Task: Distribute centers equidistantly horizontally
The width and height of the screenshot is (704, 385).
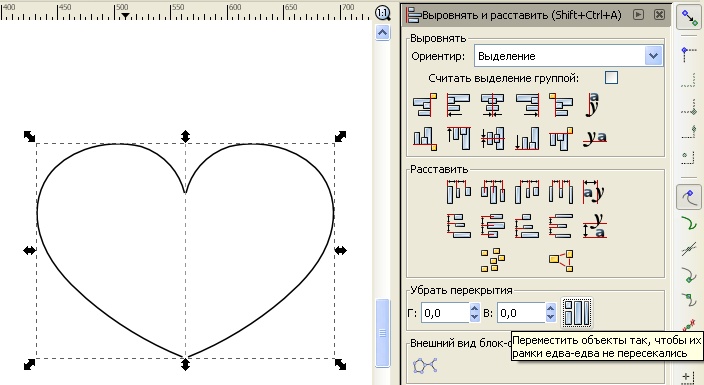Action: click(x=493, y=192)
